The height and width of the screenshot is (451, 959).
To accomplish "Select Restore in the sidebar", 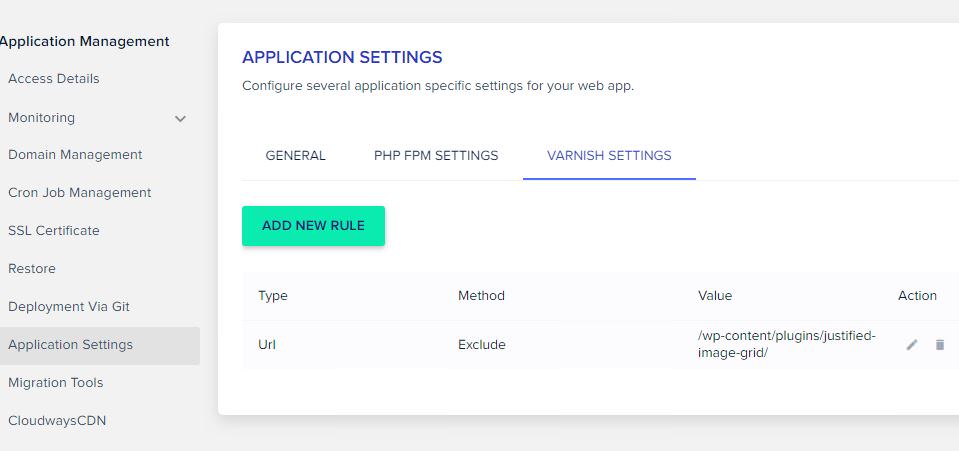I will pyautogui.click(x=32, y=269).
